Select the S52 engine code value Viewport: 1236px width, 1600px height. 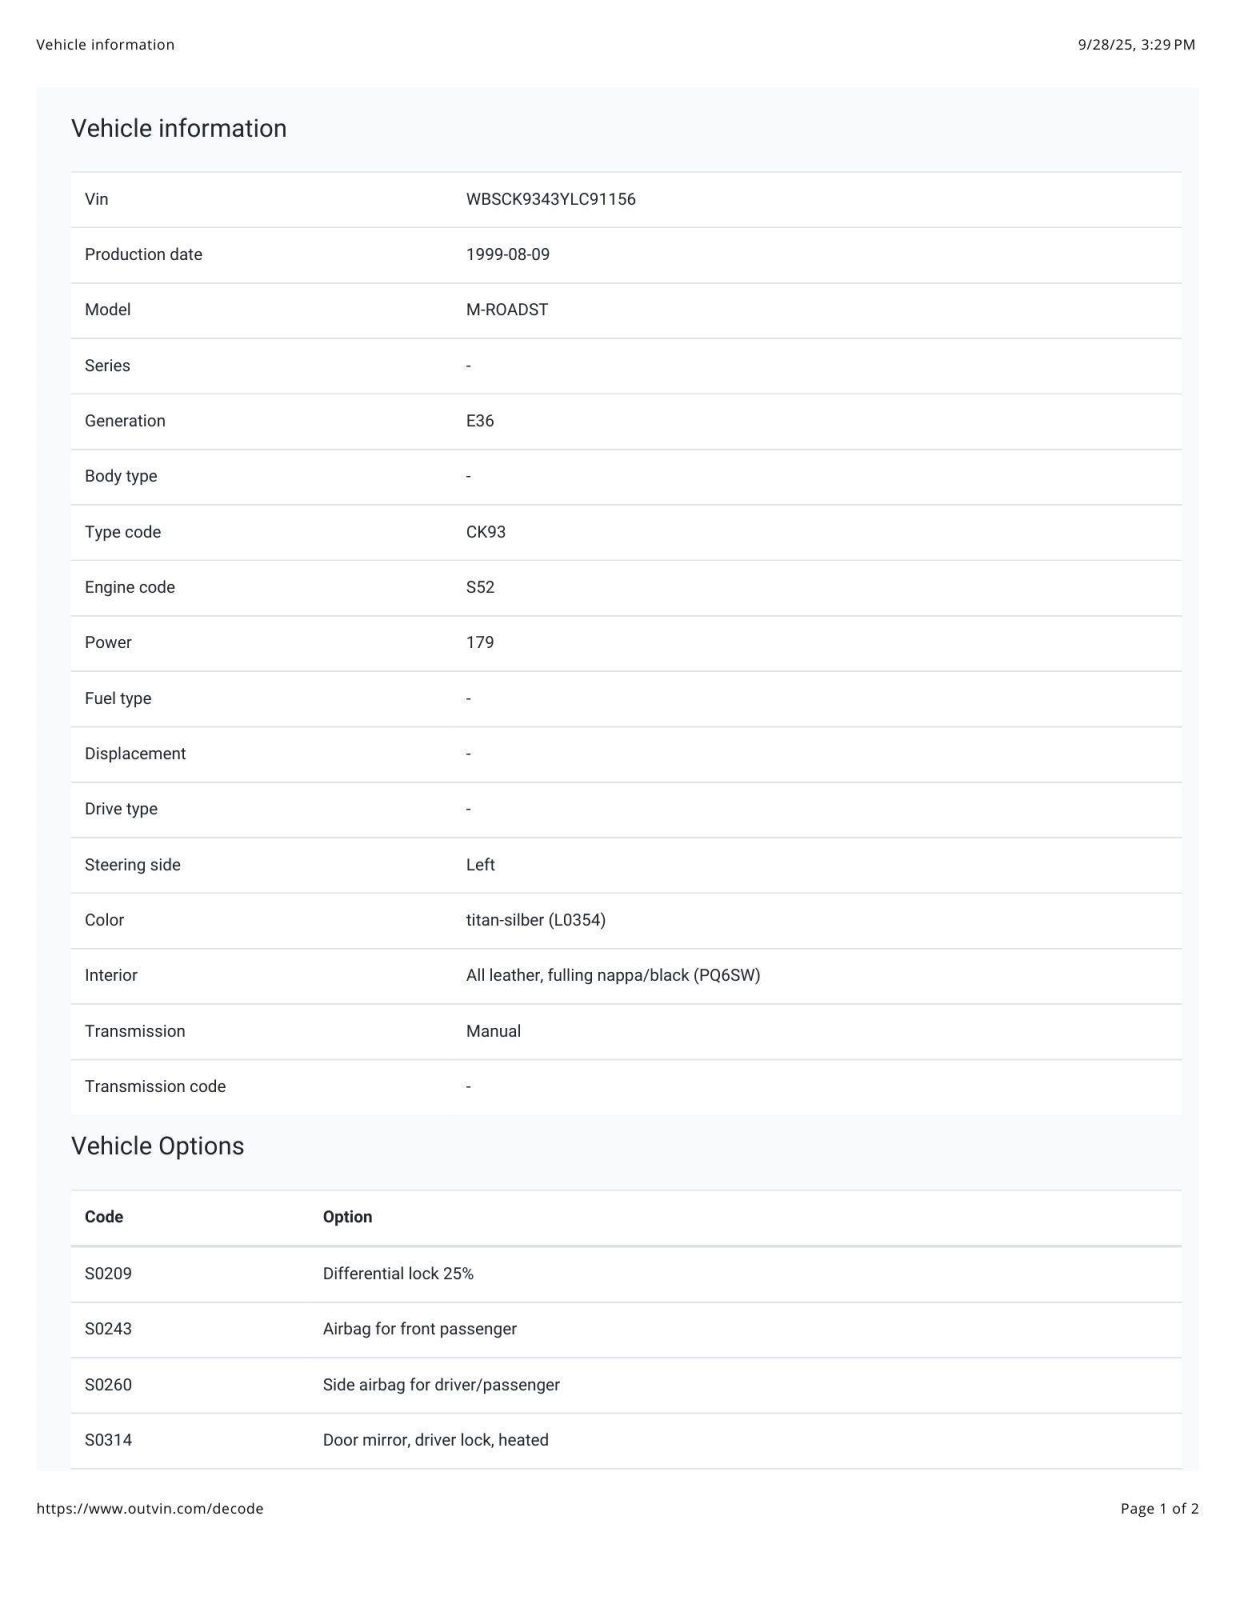coord(480,587)
